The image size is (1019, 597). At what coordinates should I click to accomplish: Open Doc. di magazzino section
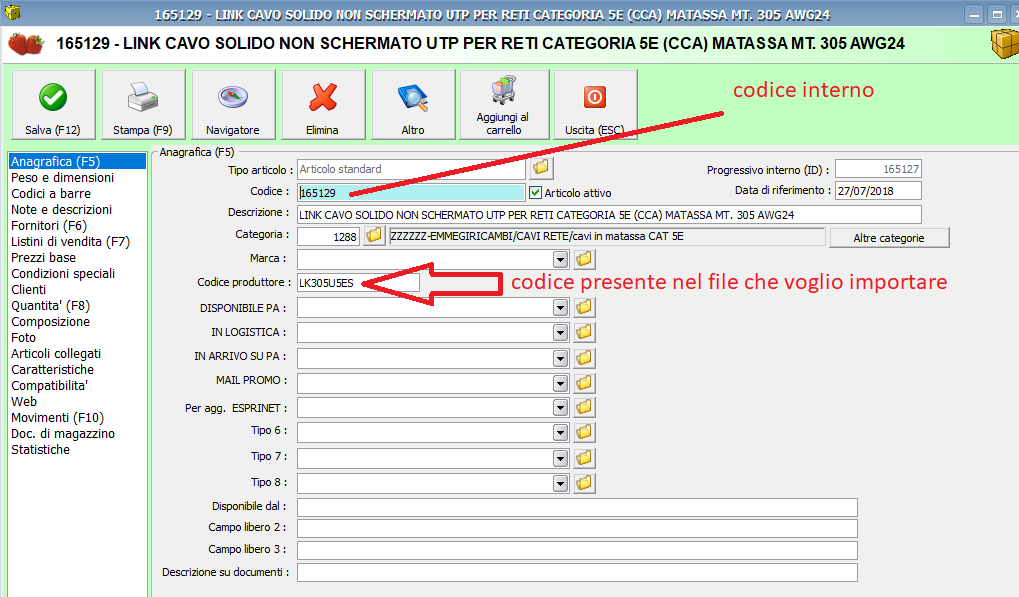[63, 434]
